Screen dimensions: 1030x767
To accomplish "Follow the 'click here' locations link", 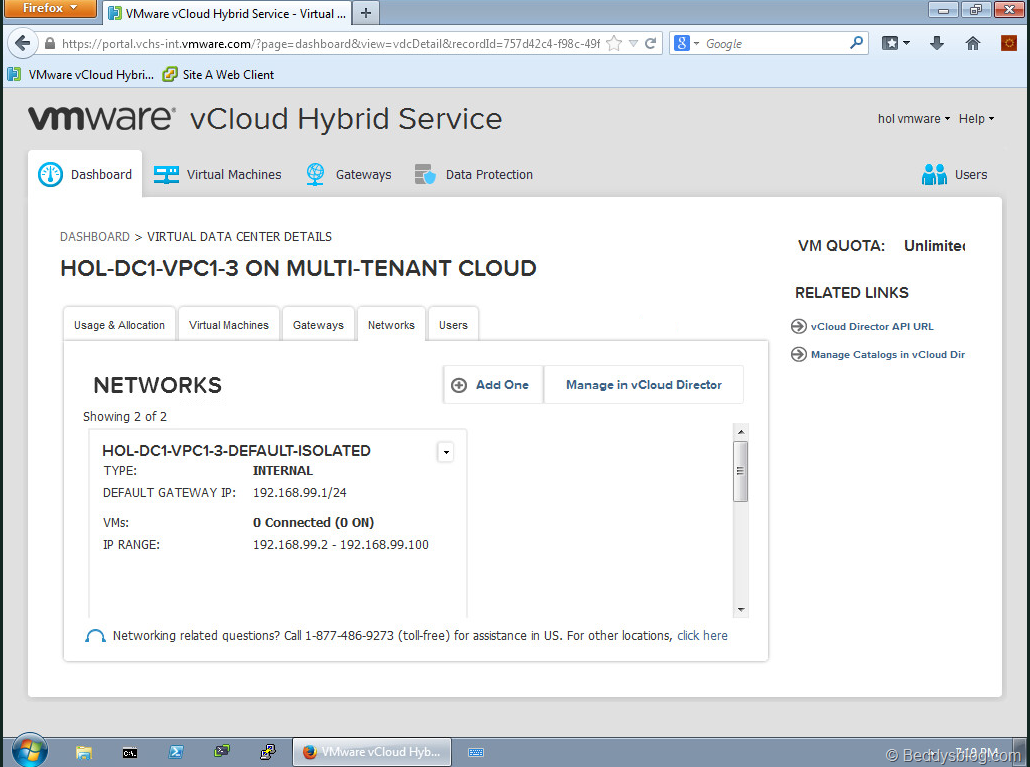I will click(x=702, y=636).
